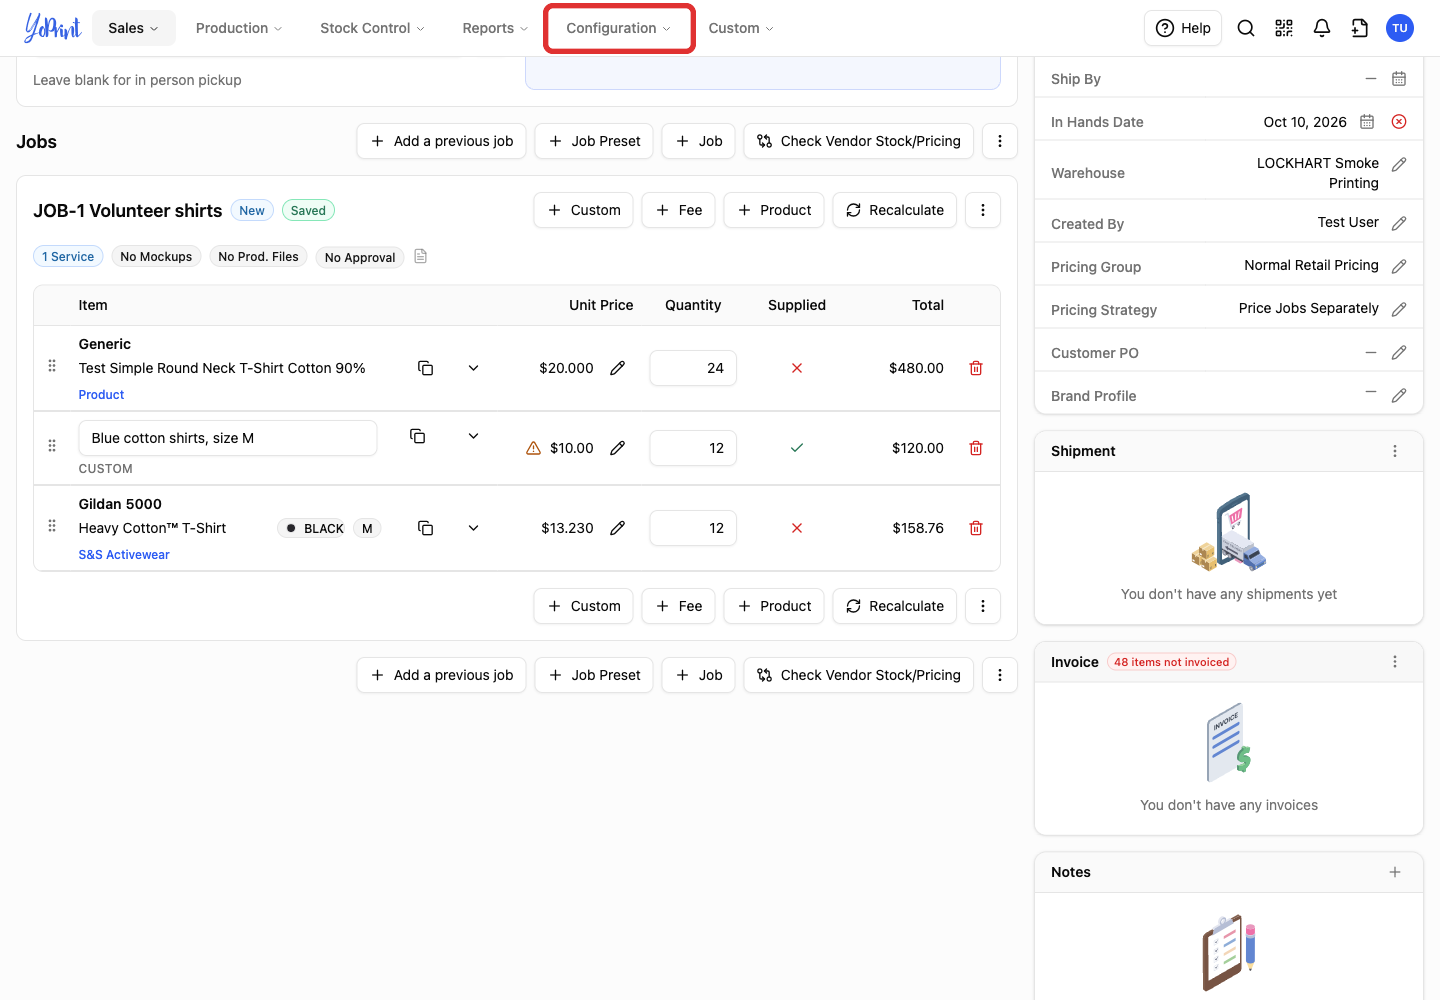The height and width of the screenshot is (1000, 1440).
Task: Open JOB-1 footer three-dot menu
Action: point(983,606)
